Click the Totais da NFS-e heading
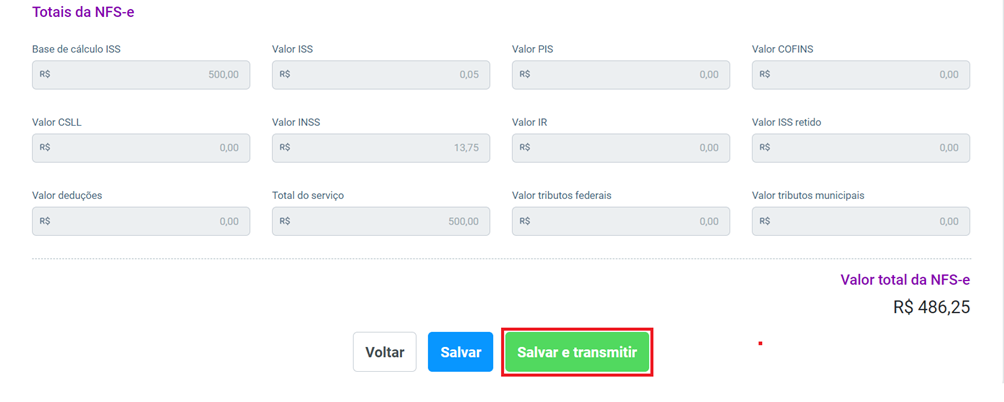This screenshot has height=402, width=1004. tap(83, 12)
